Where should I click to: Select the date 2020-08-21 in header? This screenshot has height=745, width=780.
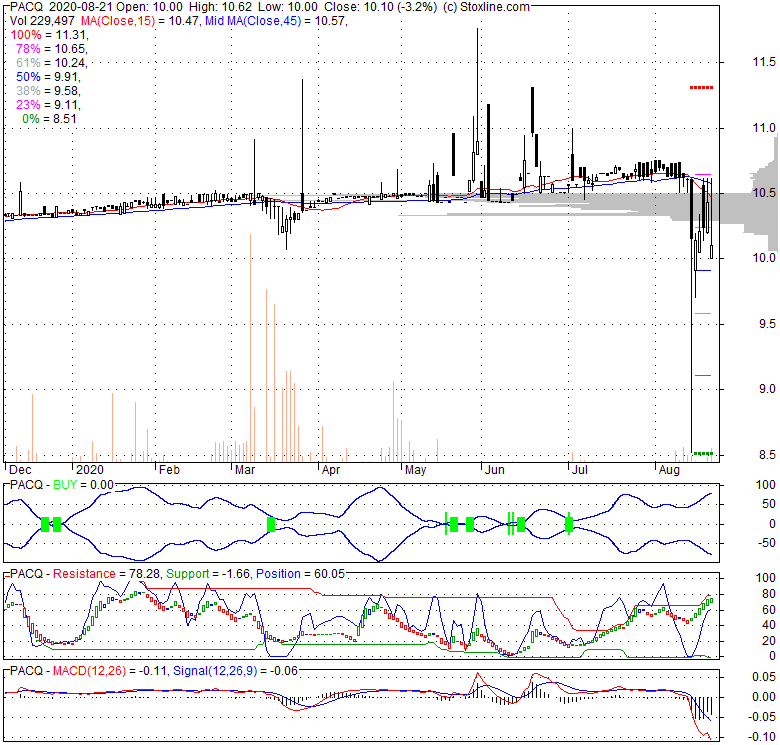tap(82, 7)
